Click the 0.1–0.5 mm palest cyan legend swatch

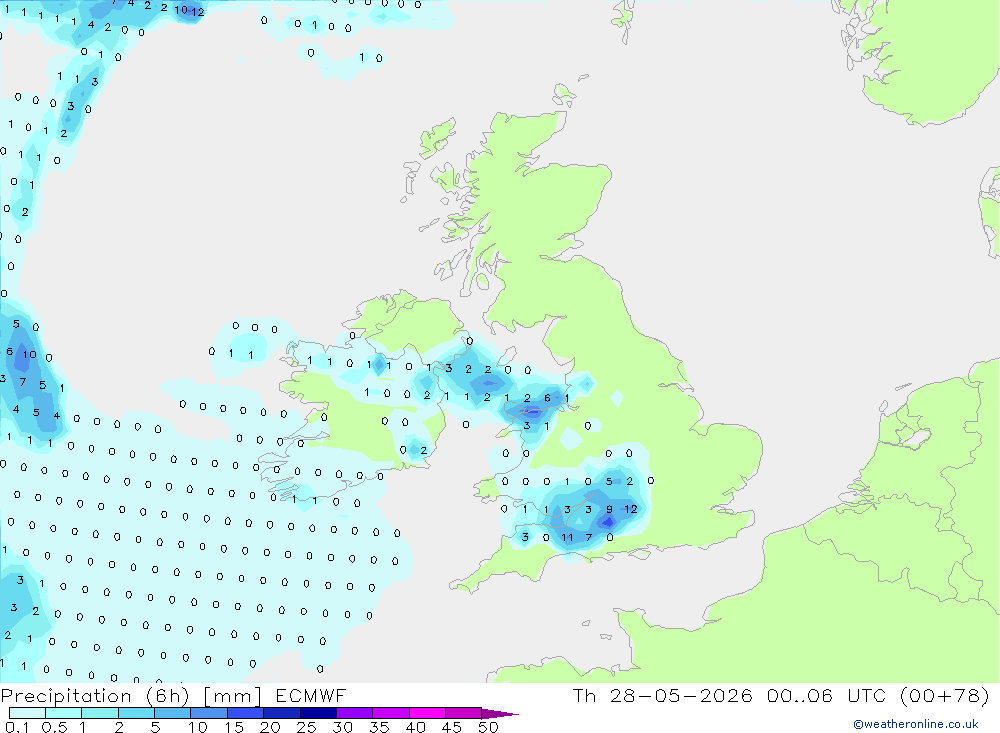tap(27, 713)
